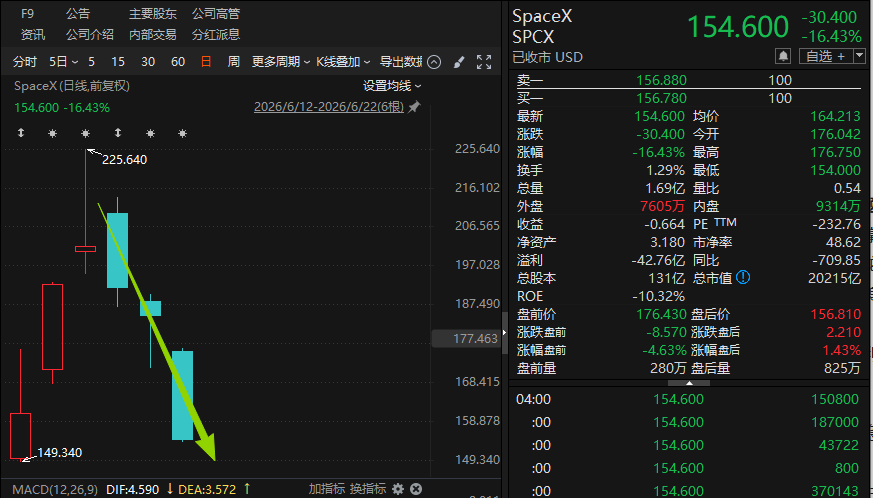Open the 主要股东 menu item
873x498 pixels.
pos(153,14)
